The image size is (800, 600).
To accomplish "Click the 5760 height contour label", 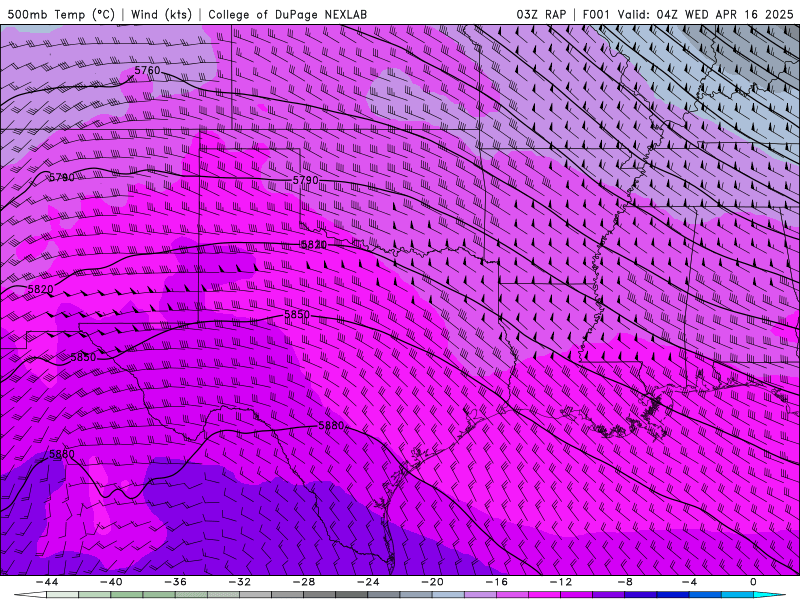I will point(147,70).
